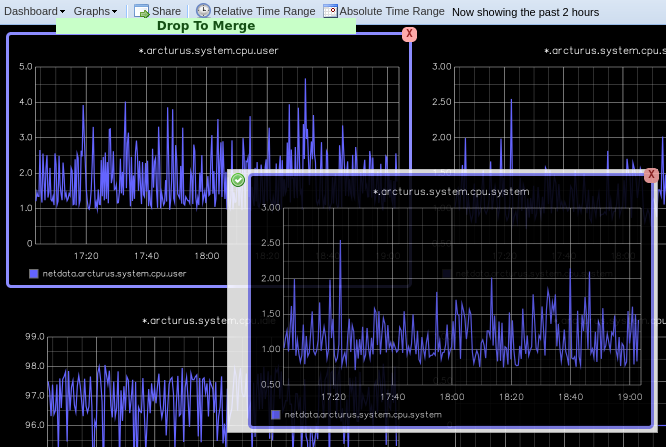This screenshot has width=666, height=447.
Task: Click the Share toolbar icon
Action: 141,11
